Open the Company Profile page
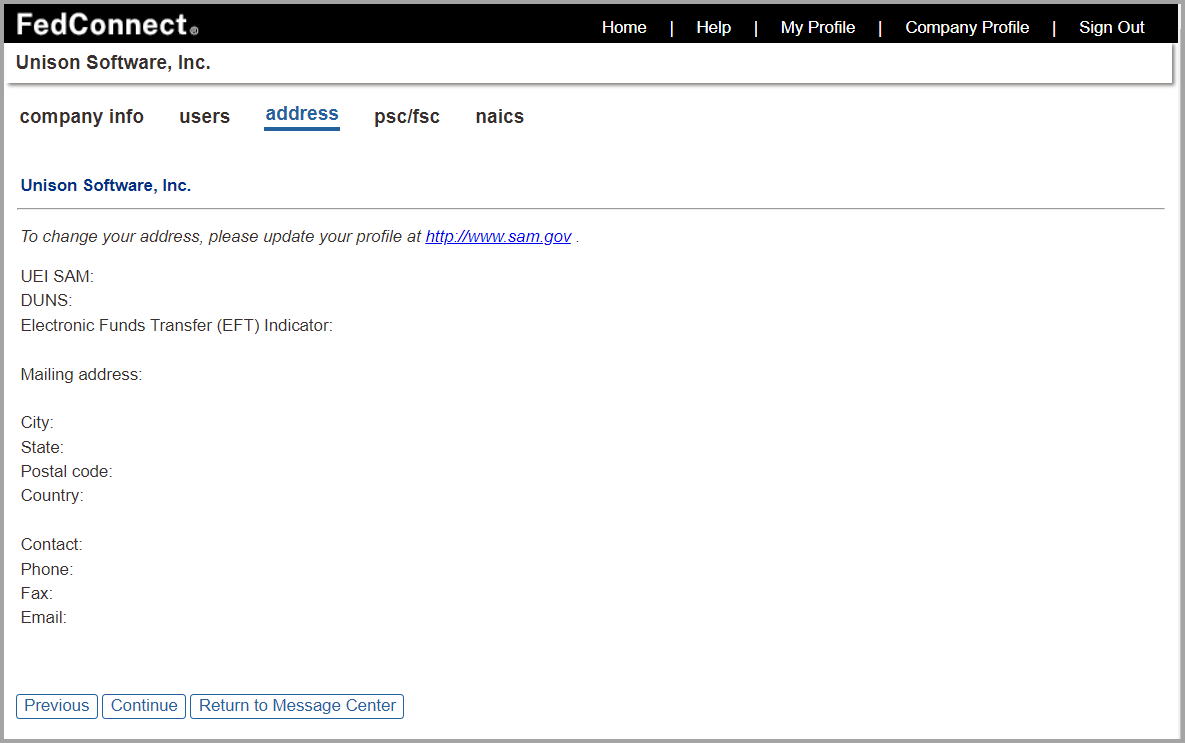This screenshot has width=1185, height=743. [966, 27]
